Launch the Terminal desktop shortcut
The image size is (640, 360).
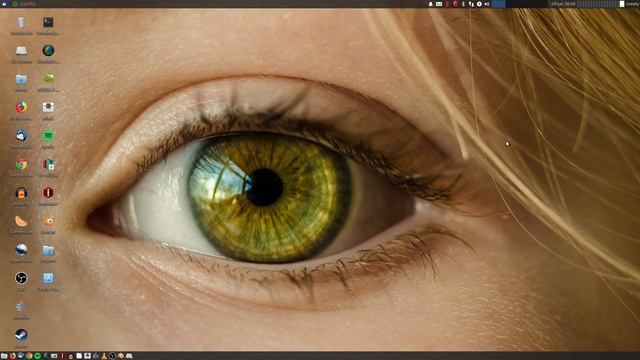(x=48, y=22)
